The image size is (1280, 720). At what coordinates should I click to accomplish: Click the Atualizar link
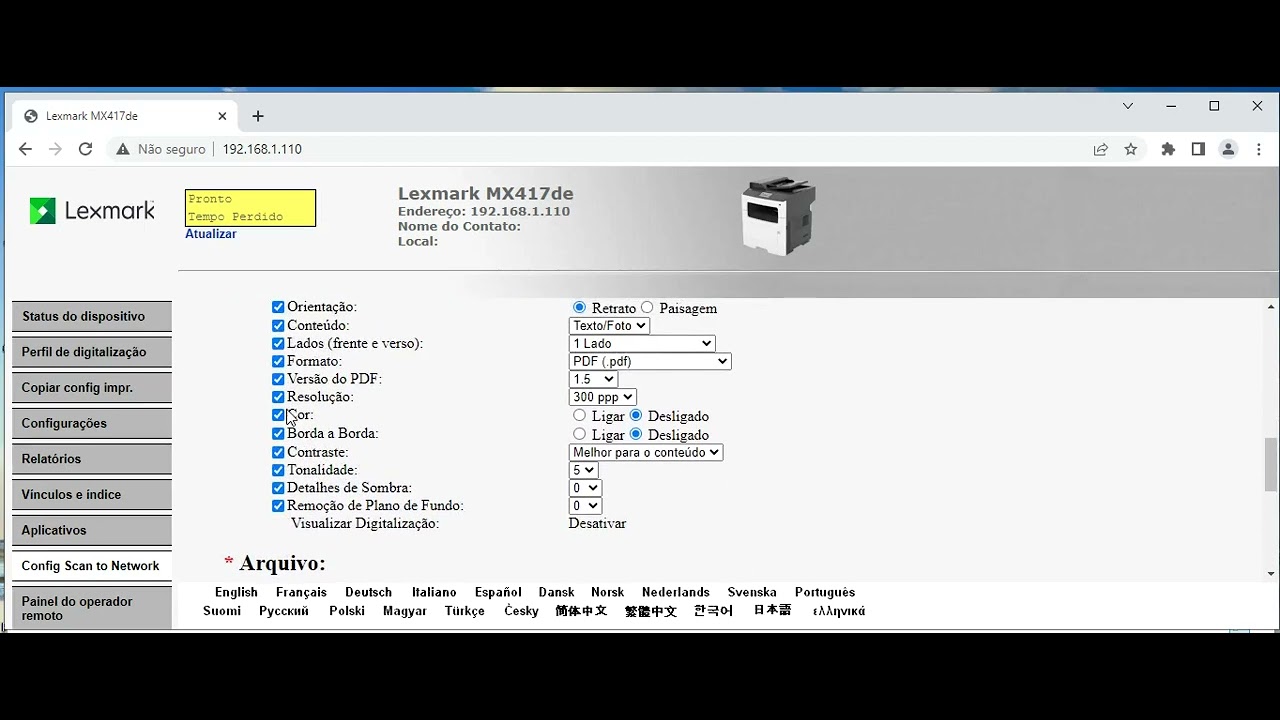click(211, 234)
